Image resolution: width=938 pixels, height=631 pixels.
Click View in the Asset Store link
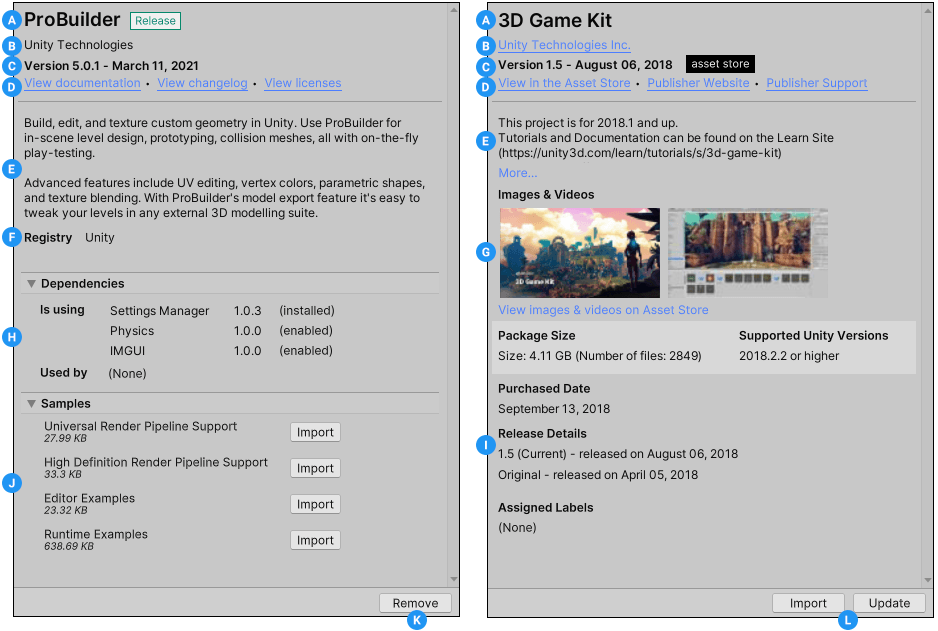click(x=564, y=83)
